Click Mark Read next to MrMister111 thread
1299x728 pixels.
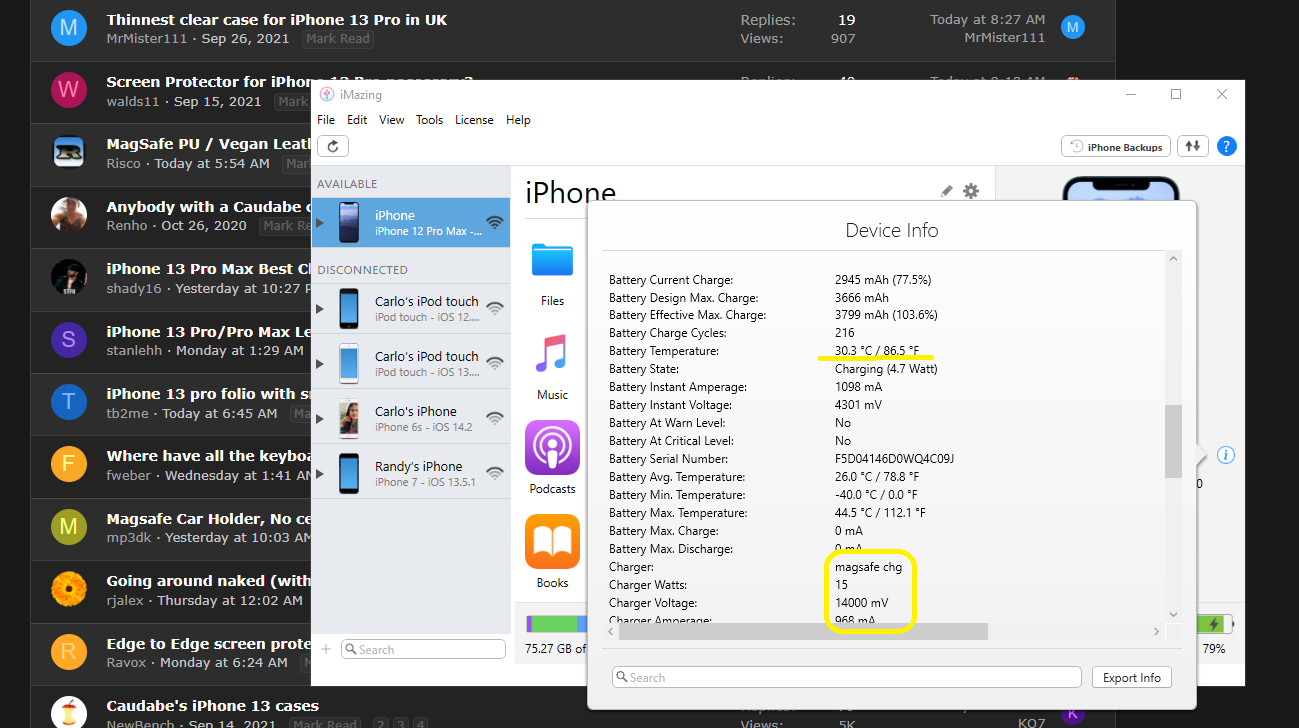click(x=338, y=39)
